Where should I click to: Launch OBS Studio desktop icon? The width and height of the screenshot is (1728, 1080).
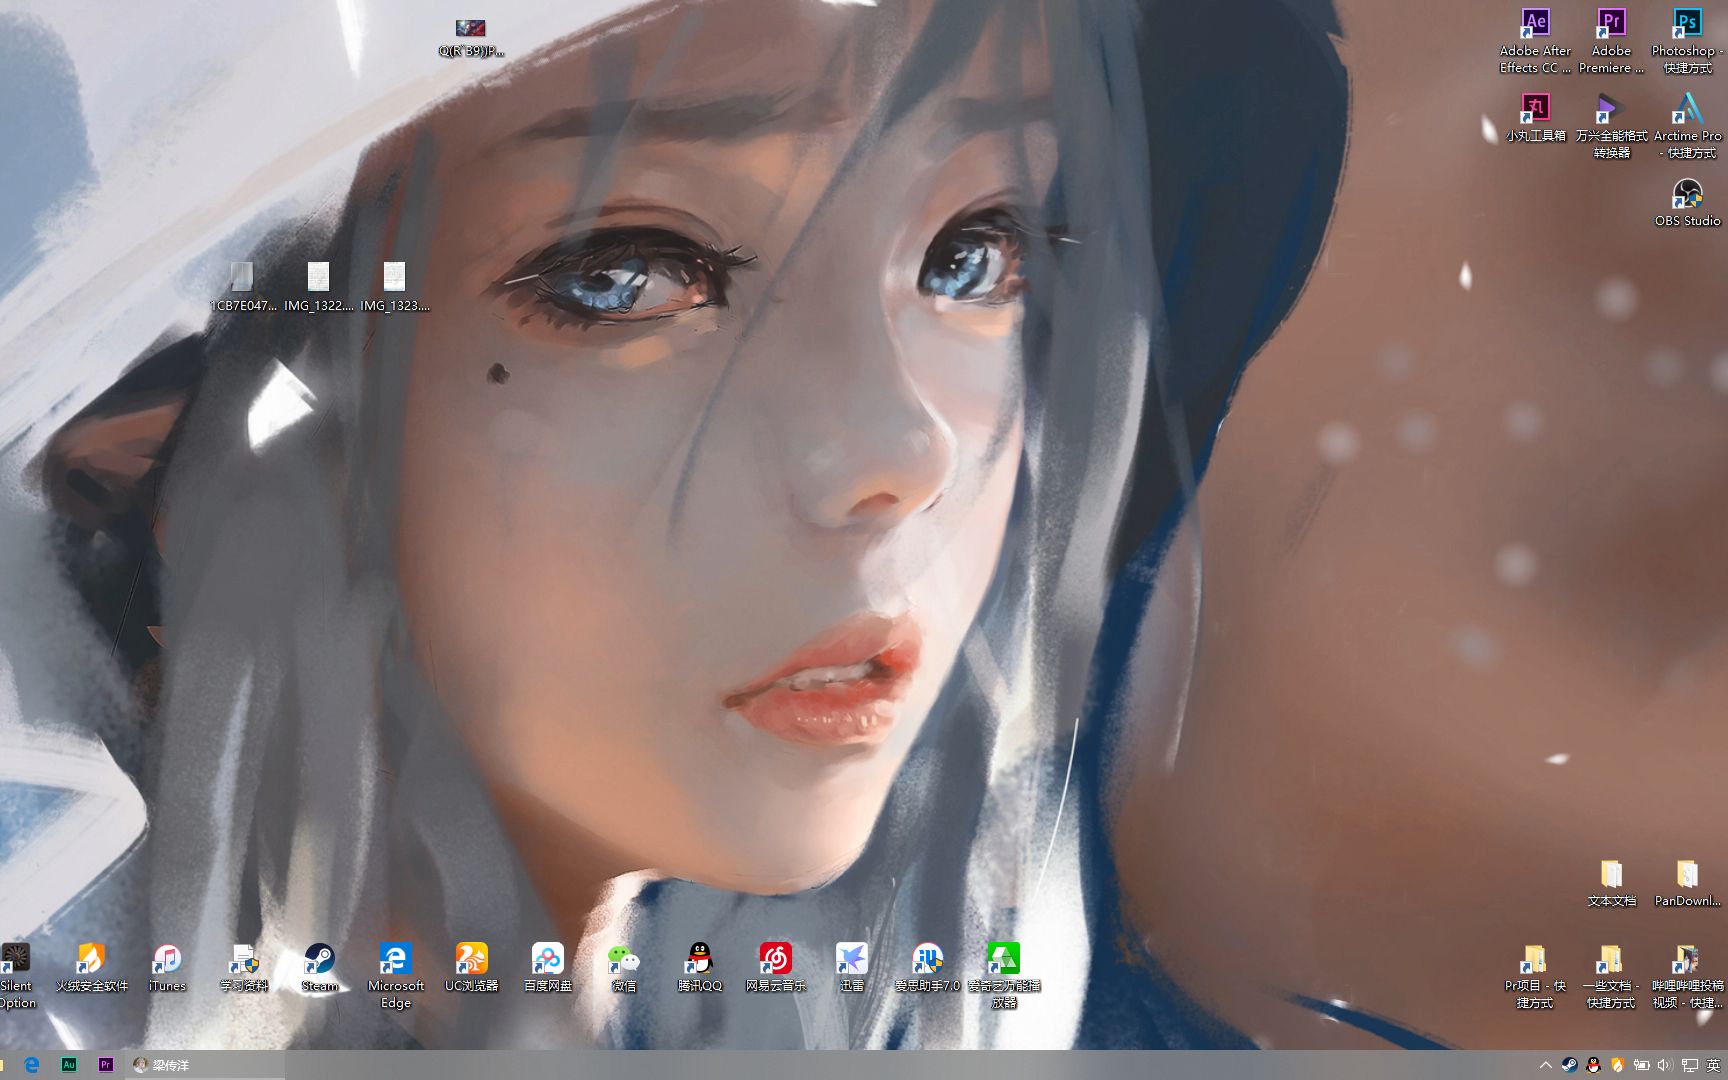tap(1687, 202)
